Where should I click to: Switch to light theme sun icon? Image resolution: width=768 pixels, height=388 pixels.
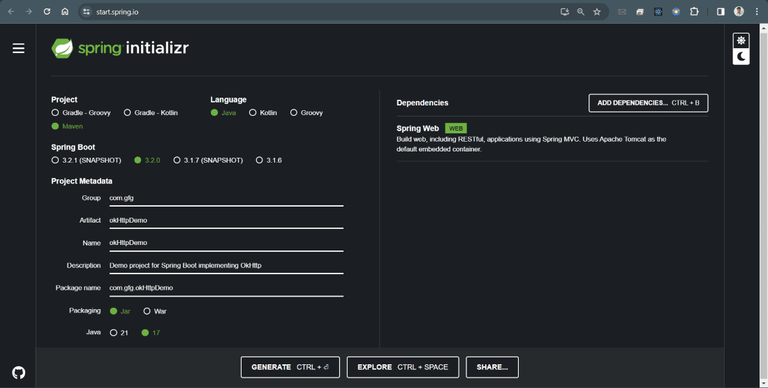[x=741, y=41]
